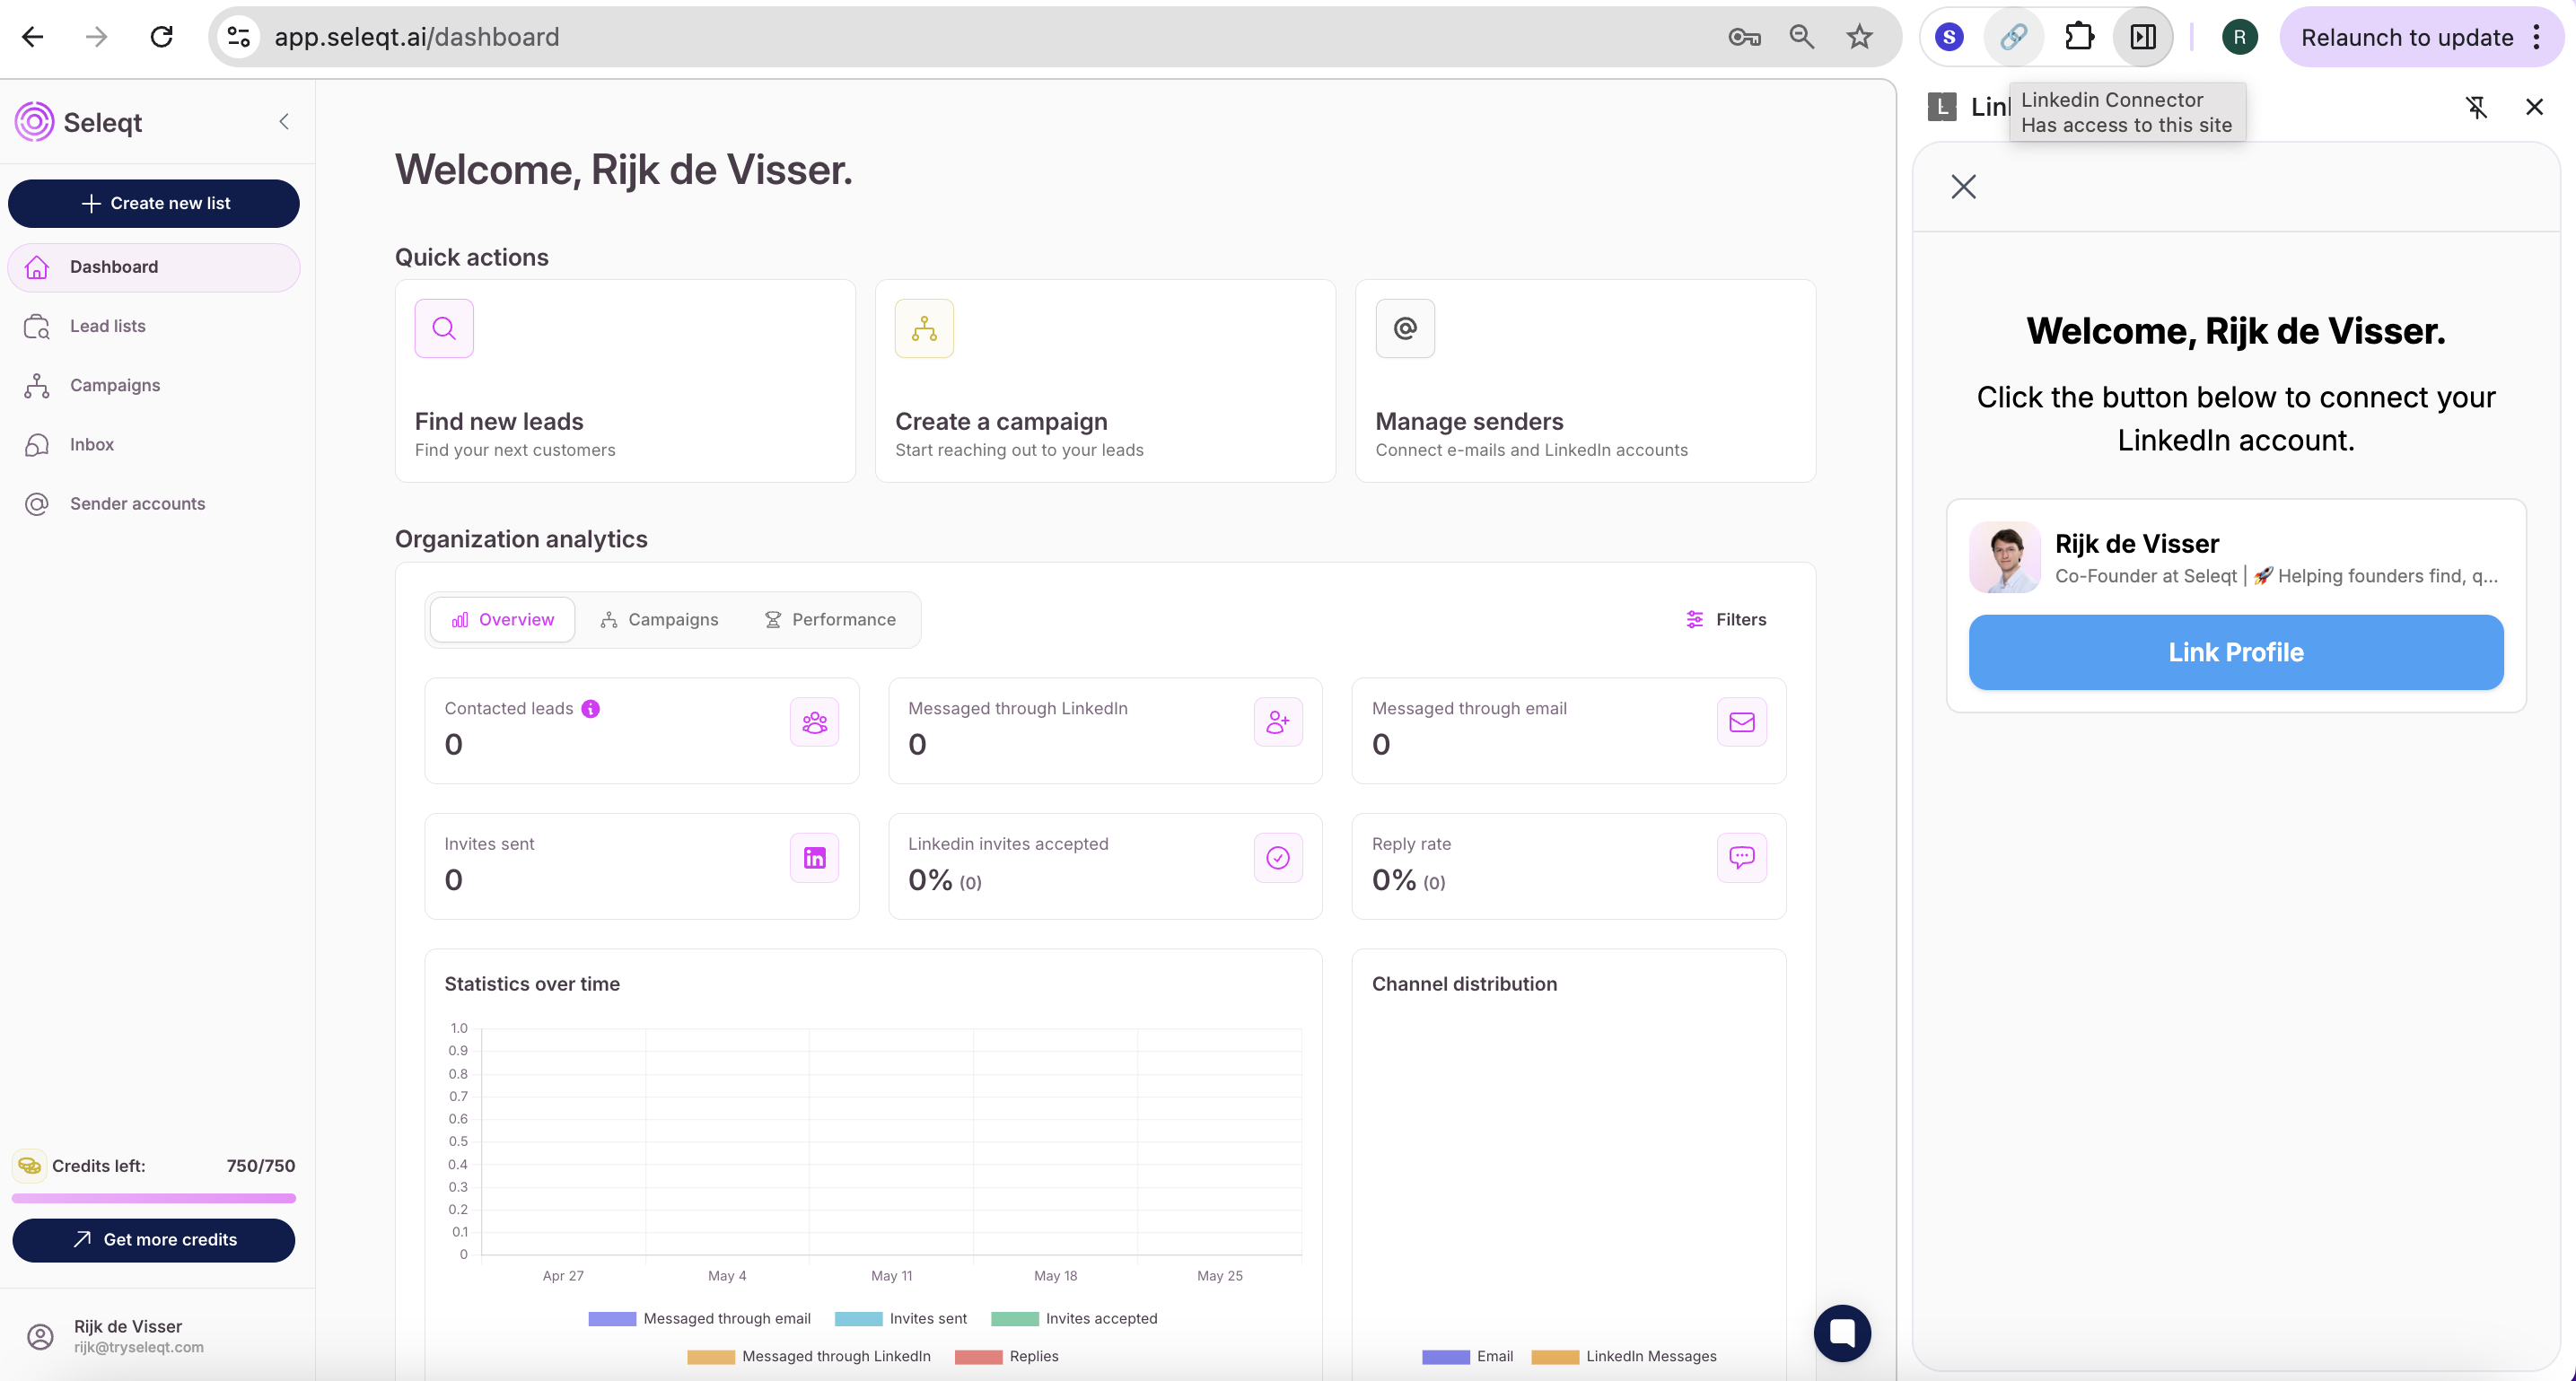The image size is (2576, 1381).
Task: Open the analytics Filters control
Action: tap(1726, 619)
